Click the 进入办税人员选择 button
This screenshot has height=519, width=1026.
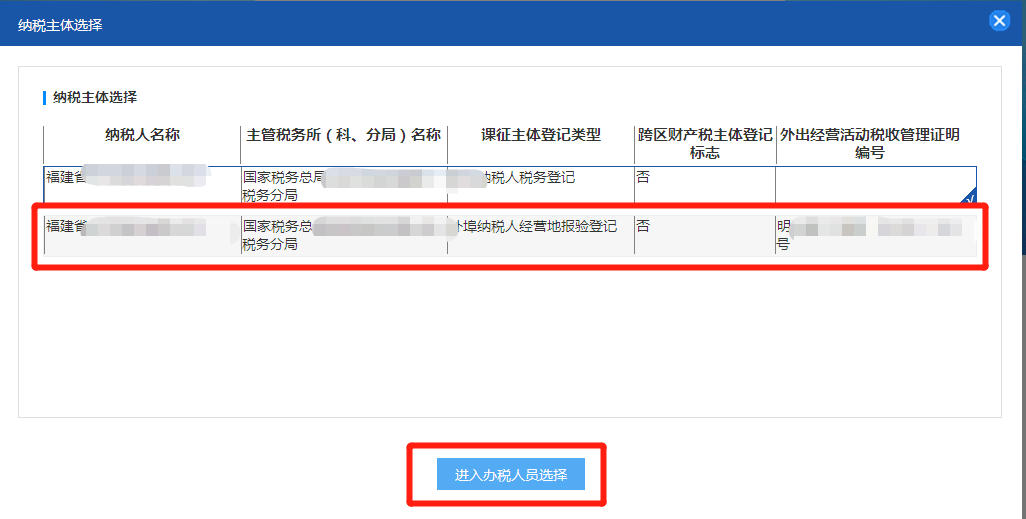510,475
